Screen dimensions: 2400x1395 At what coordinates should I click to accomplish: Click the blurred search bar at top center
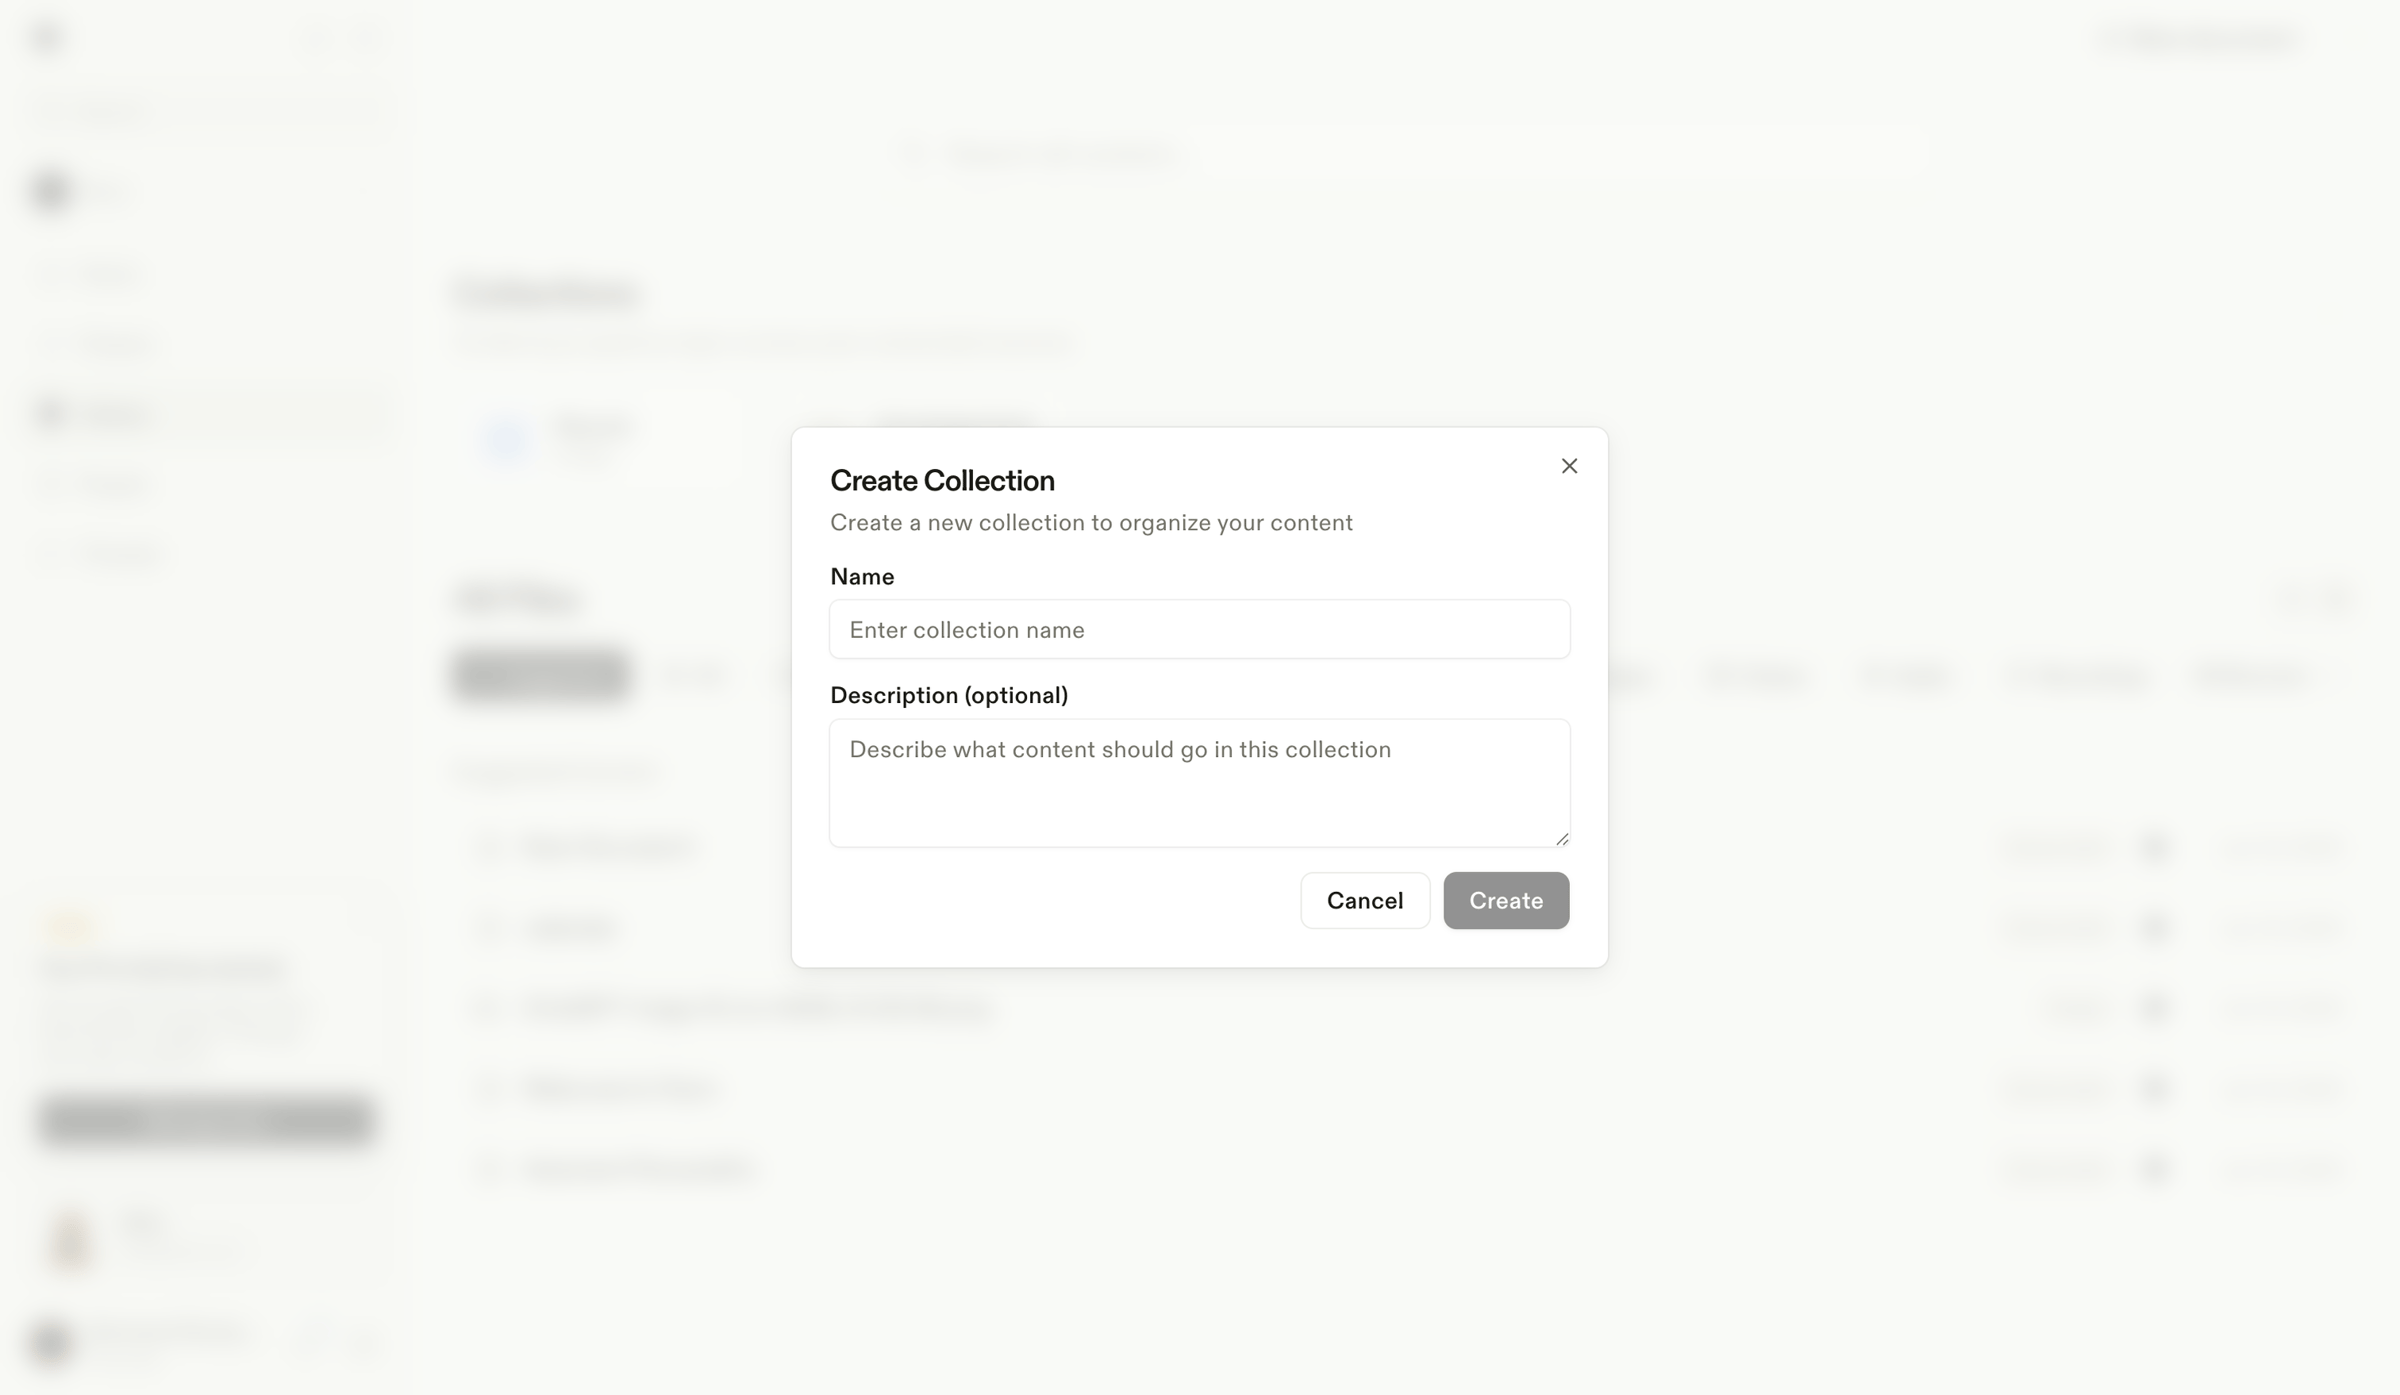(x=1410, y=155)
